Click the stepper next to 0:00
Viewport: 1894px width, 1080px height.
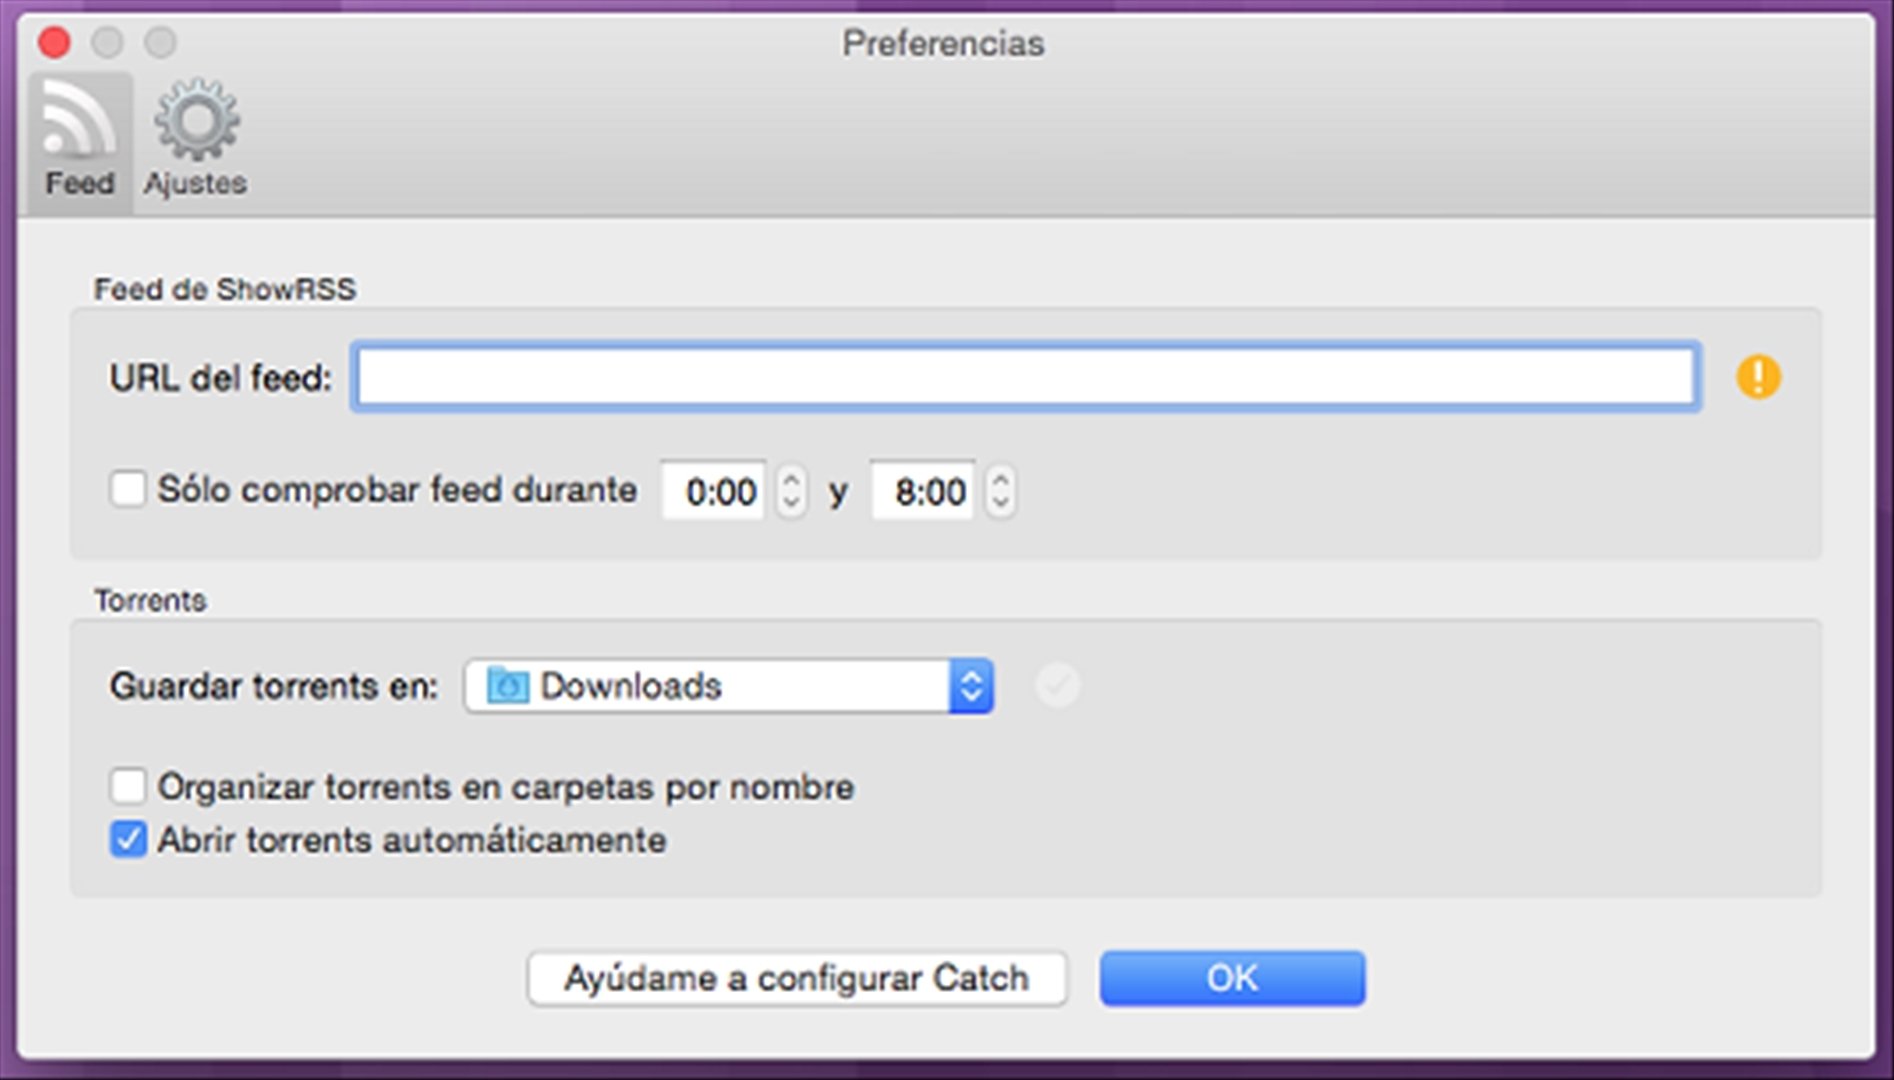click(791, 491)
